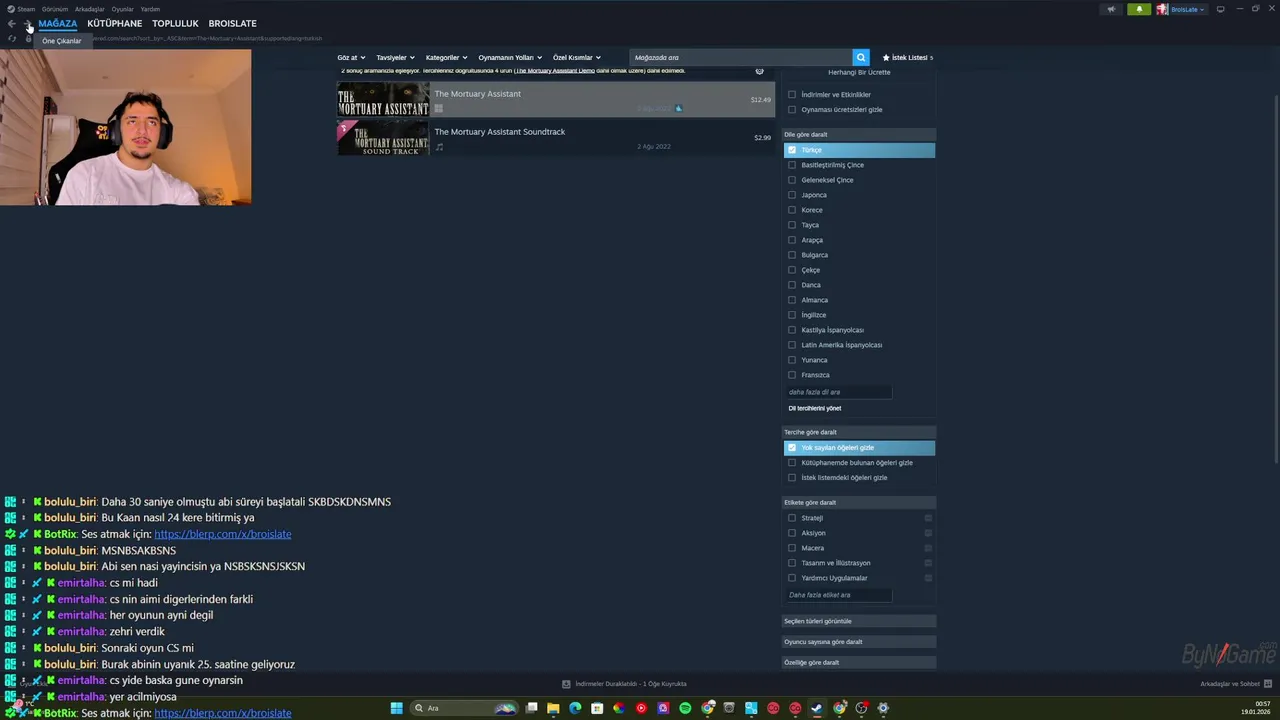Click Dil tercihlerini yönet link

815,409
